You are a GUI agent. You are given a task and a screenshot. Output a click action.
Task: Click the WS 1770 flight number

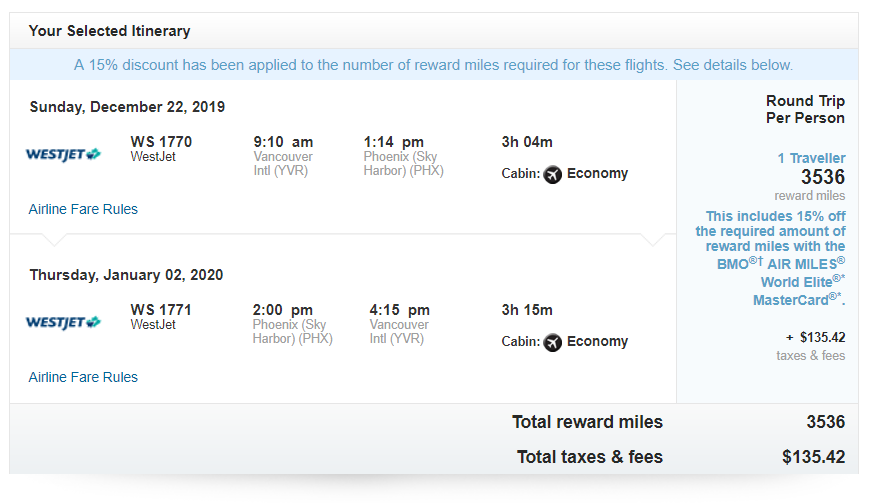(161, 142)
